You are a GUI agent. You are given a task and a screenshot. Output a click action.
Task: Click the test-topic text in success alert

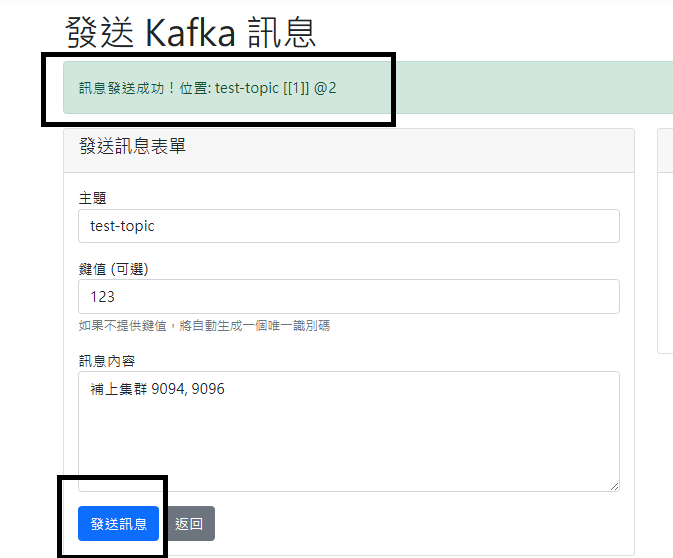pos(247,88)
